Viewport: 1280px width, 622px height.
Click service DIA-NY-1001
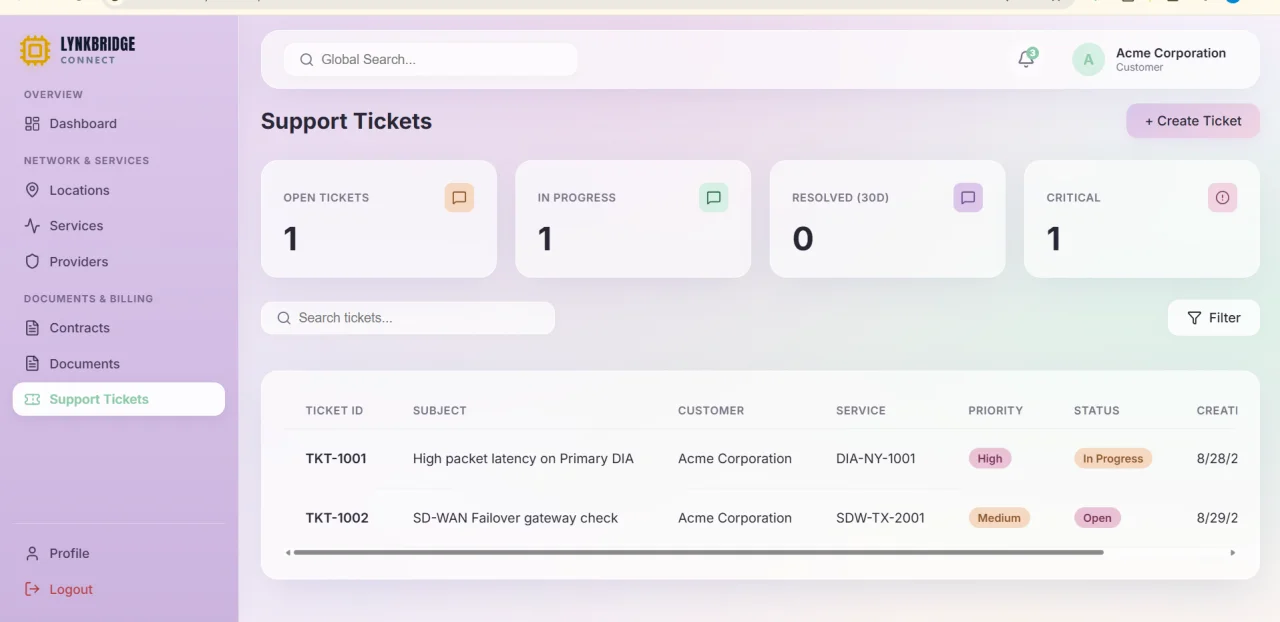coord(876,459)
